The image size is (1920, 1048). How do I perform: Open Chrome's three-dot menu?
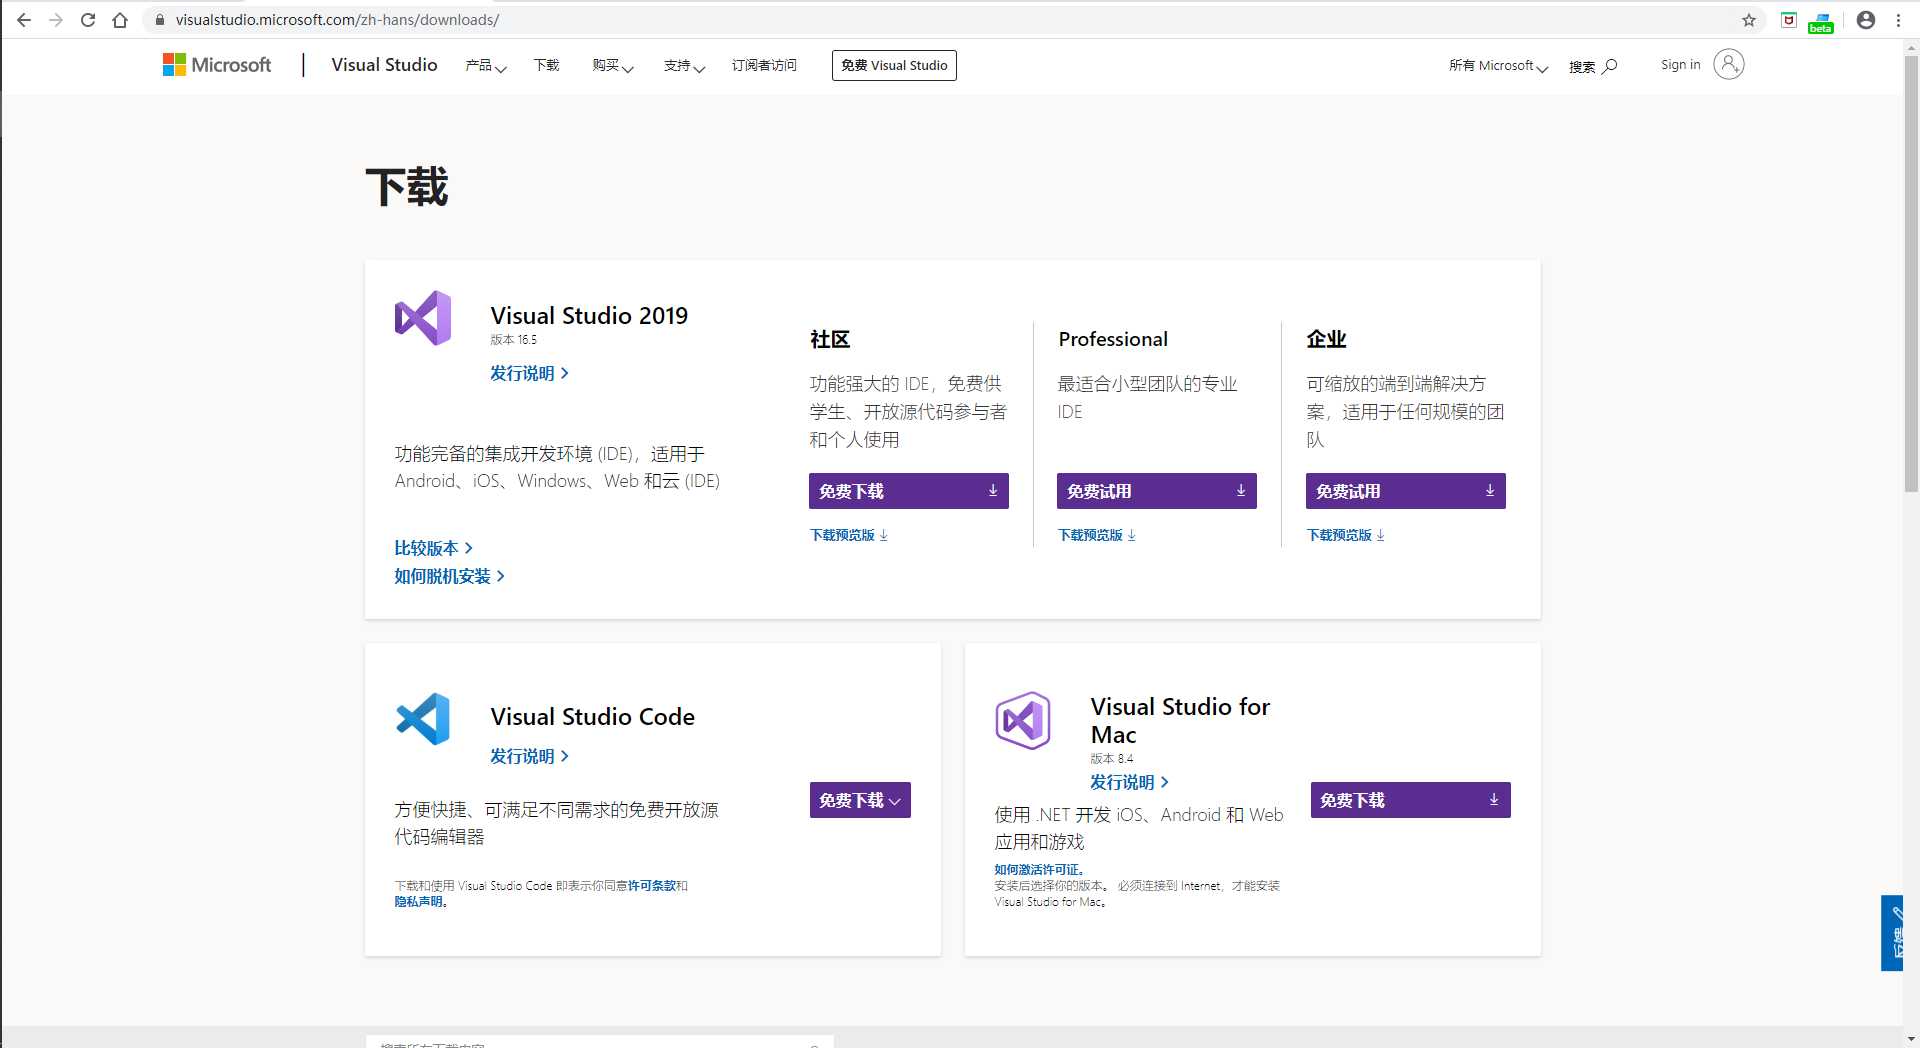[x=1898, y=20]
